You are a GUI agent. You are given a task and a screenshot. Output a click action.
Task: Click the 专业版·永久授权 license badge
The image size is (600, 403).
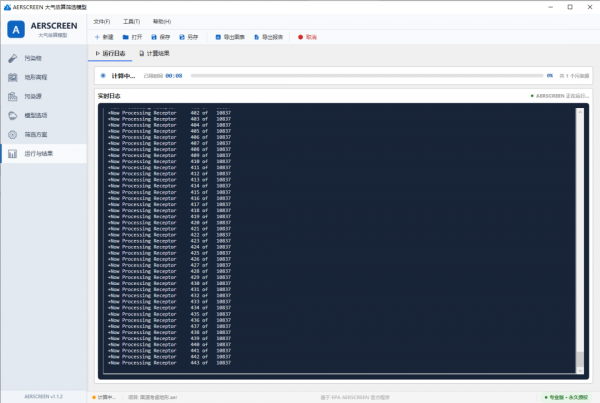pyautogui.click(x=566, y=397)
